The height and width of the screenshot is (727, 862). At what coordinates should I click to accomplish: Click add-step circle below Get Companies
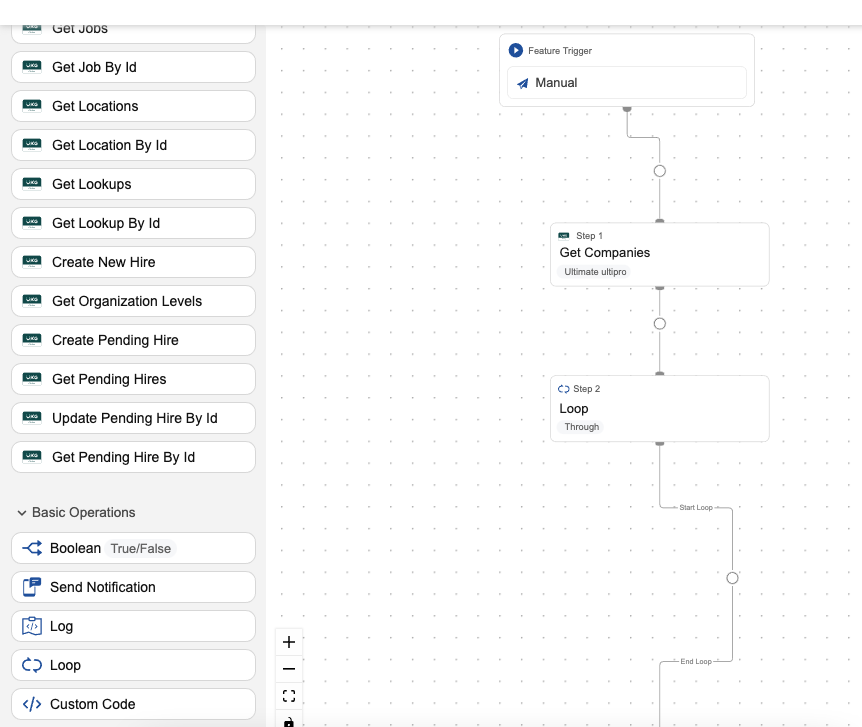(660, 324)
